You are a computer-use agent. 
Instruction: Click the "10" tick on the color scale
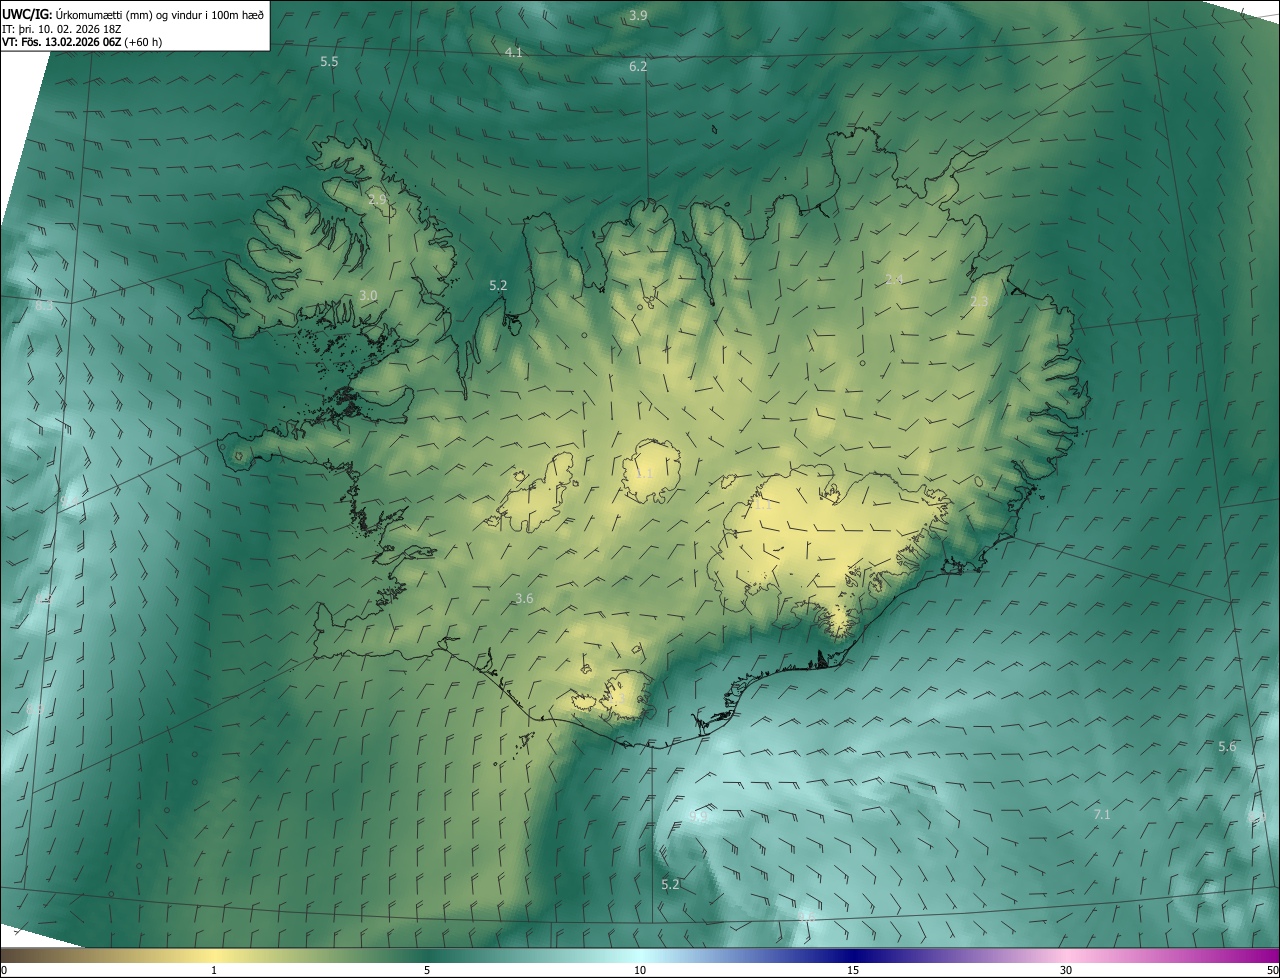click(x=640, y=970)
